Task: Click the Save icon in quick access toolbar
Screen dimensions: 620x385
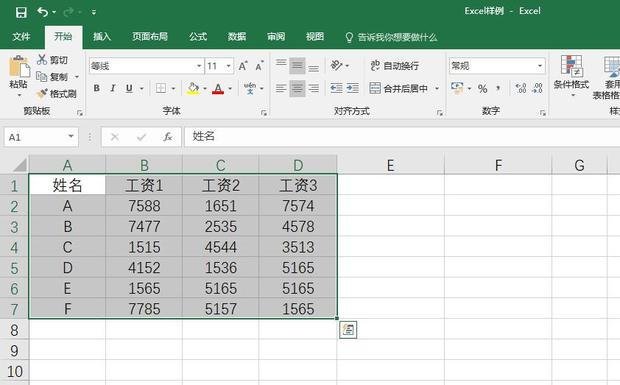Action: (x=21, y=12)
